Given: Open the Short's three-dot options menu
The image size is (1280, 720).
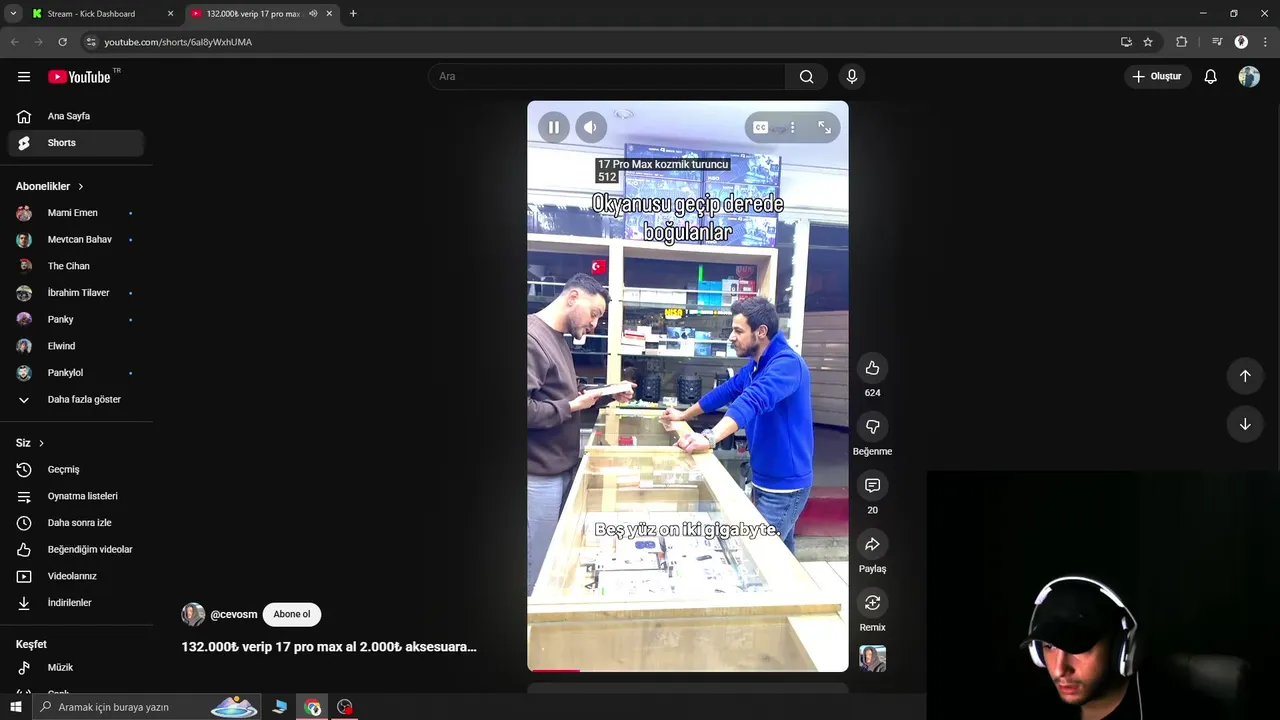Looking at the screenshot, I should (792, 127).
